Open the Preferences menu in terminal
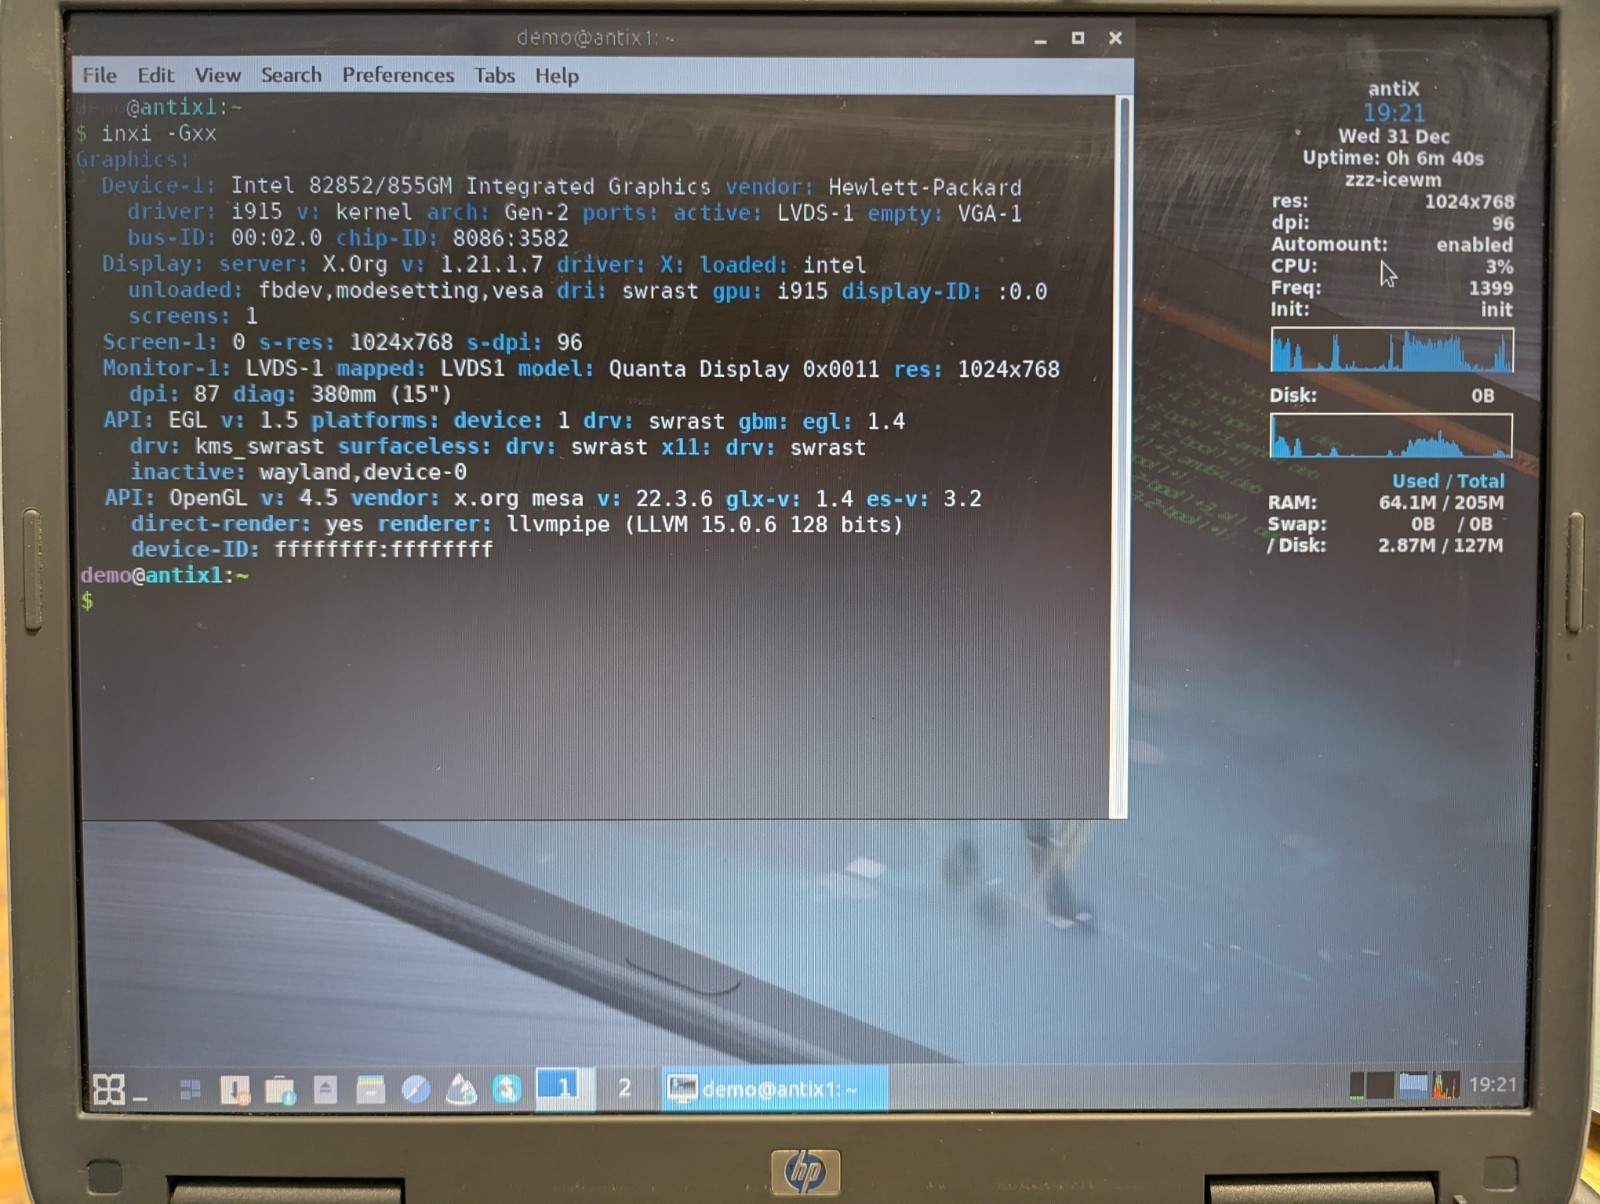1600x1204 pixels. click(397, 75)
